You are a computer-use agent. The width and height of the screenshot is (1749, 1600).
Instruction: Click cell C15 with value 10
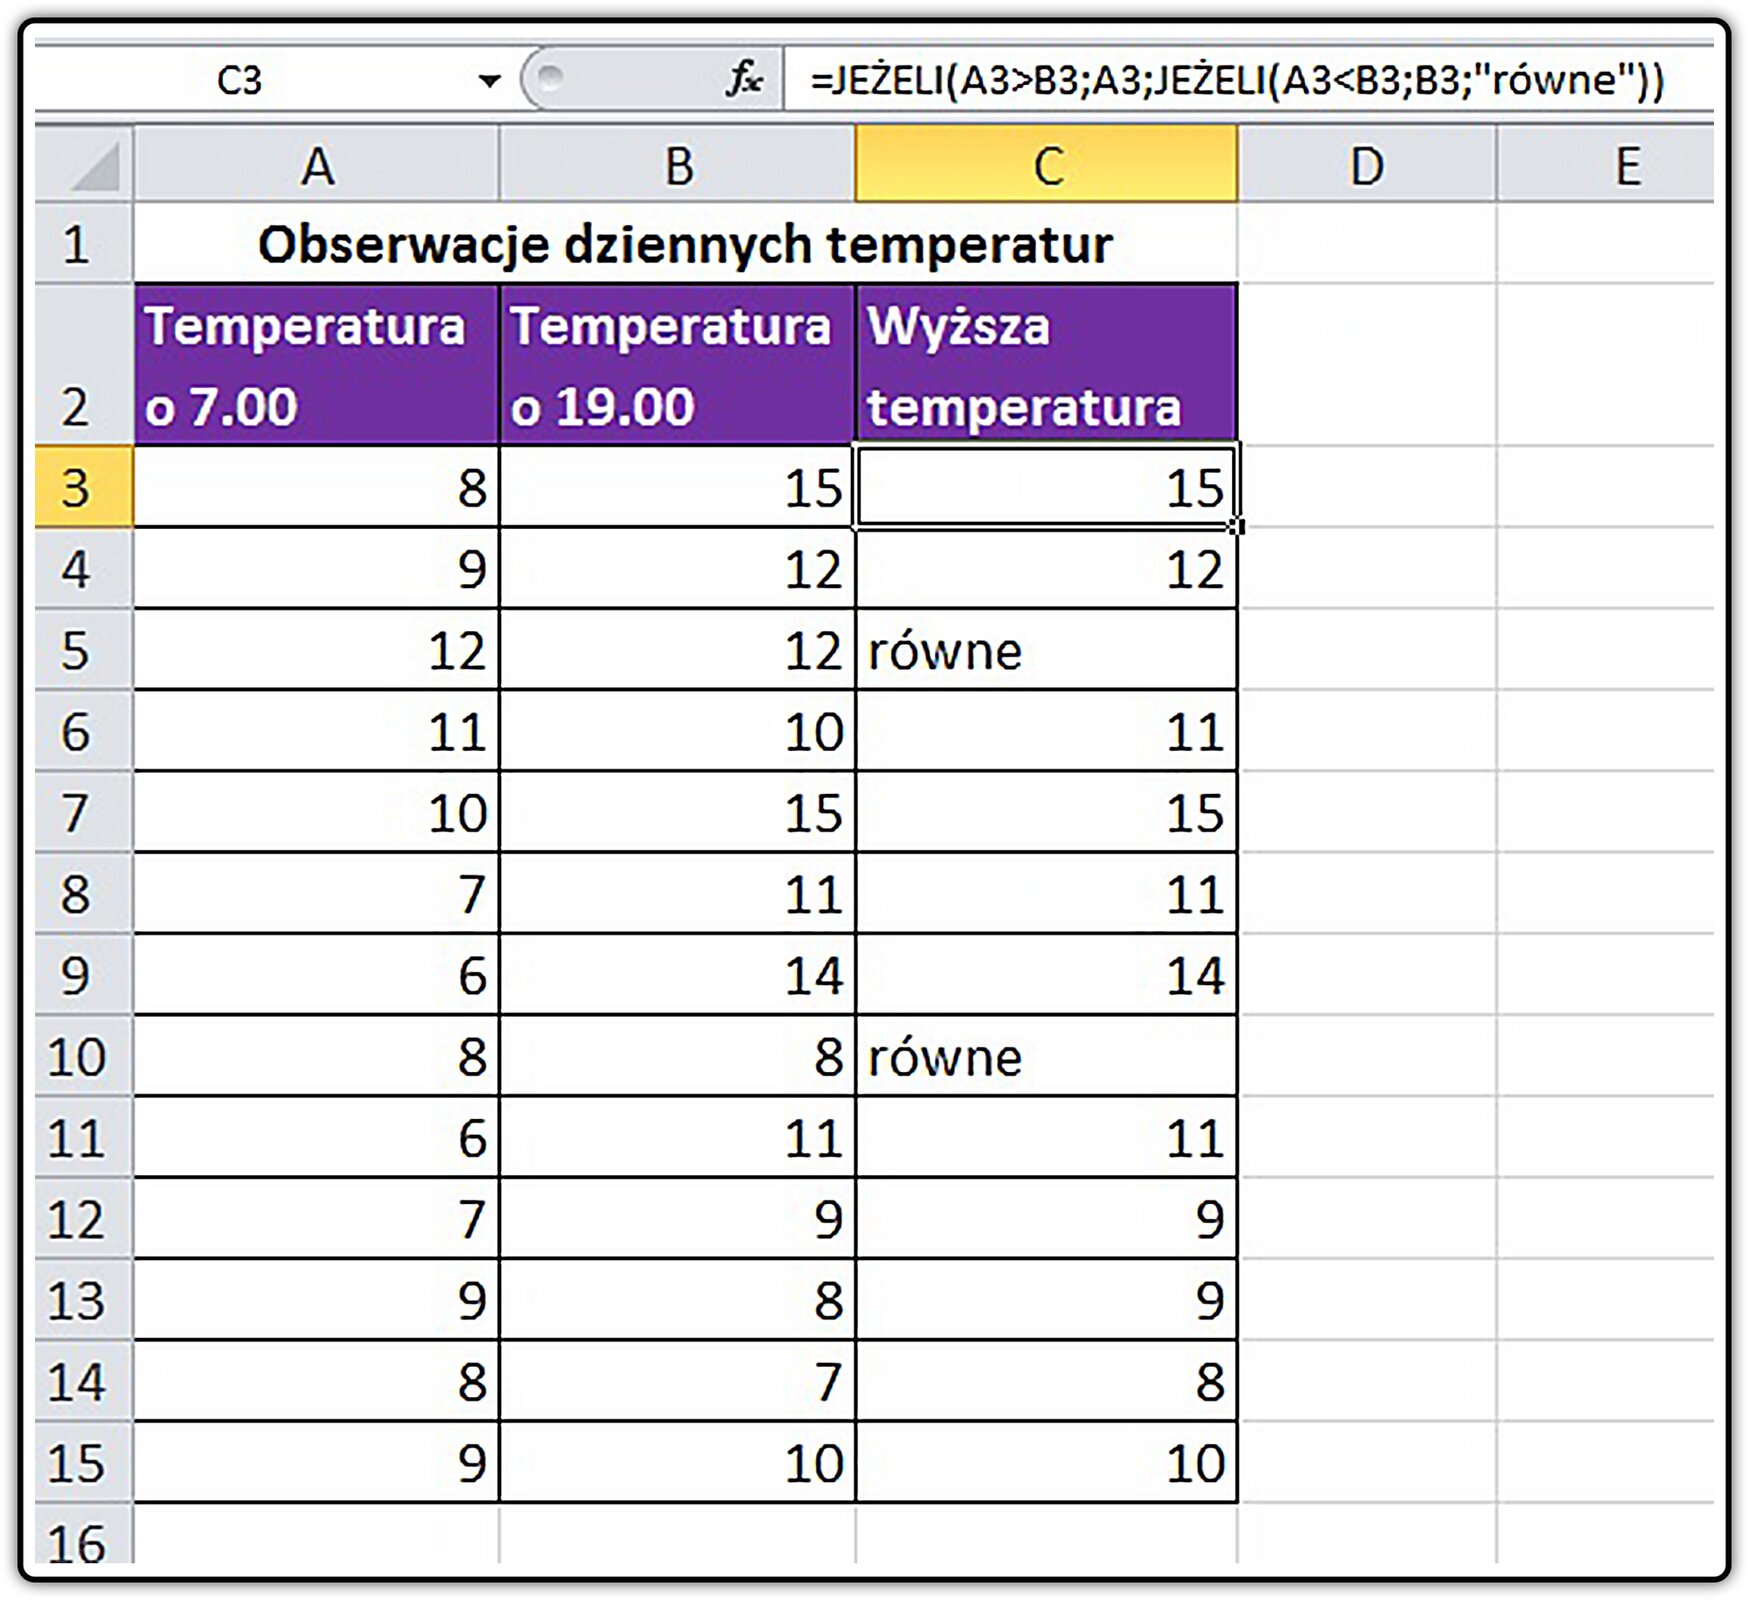pyautogui.click(x=1047, y=1463)
